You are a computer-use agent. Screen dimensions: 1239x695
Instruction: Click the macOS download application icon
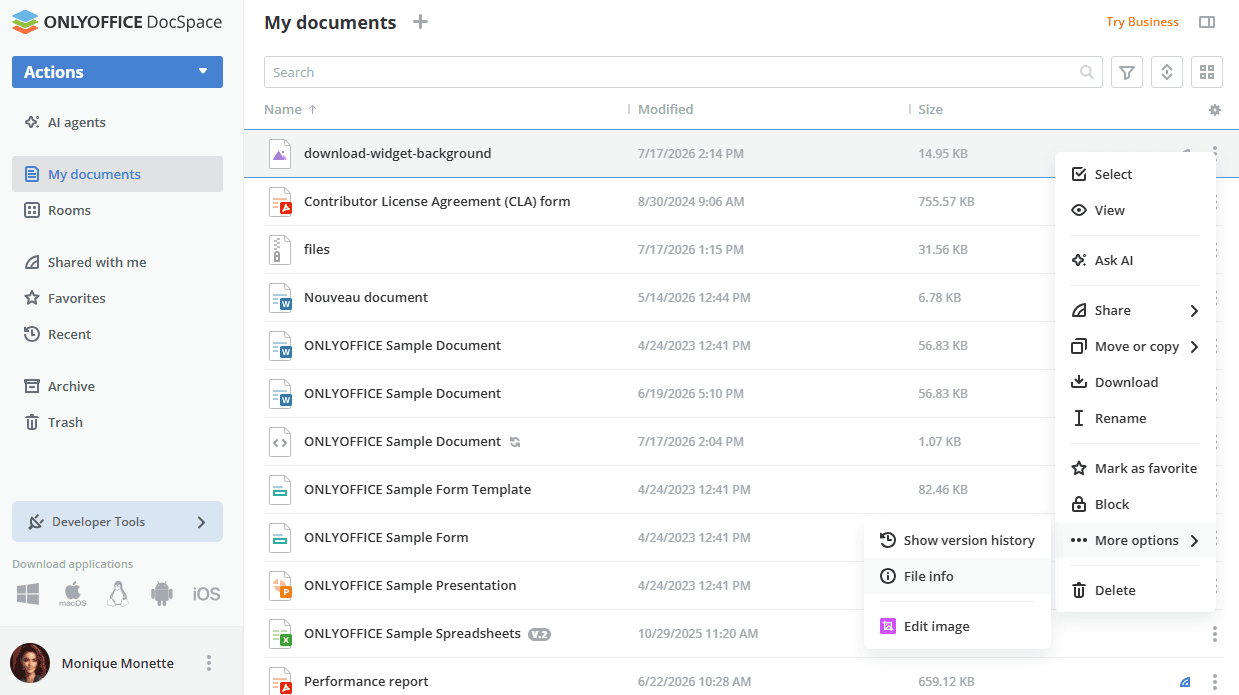pos(72,594)
